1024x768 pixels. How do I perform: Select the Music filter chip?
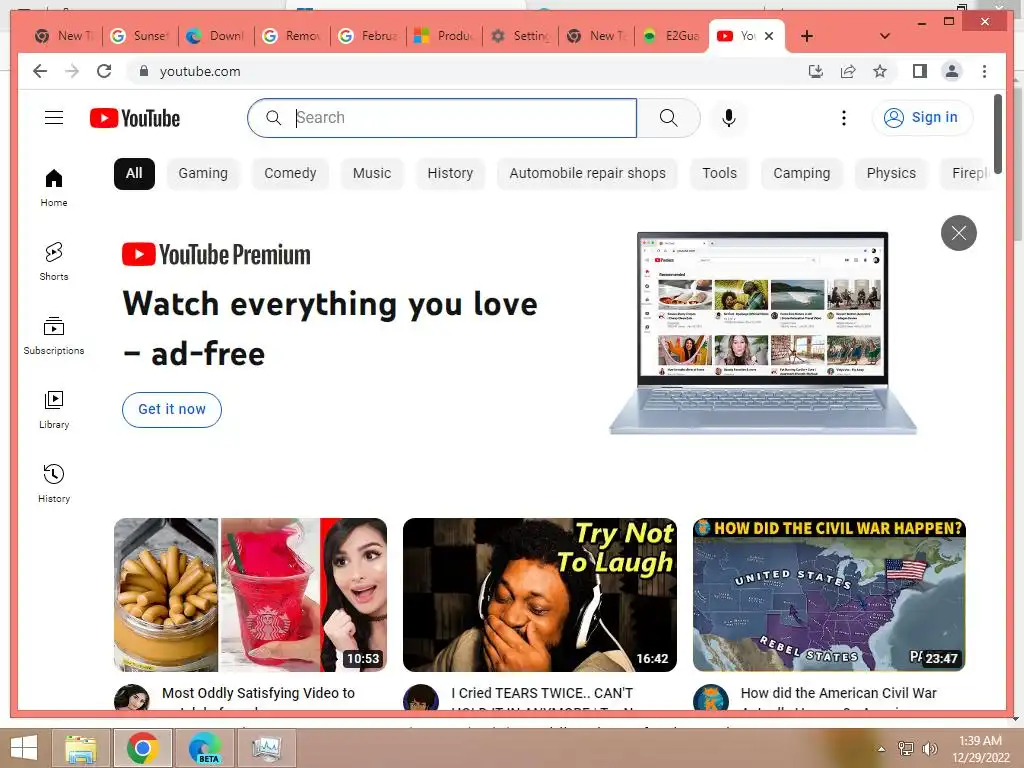pyautogui.click(x=372, y=174)
